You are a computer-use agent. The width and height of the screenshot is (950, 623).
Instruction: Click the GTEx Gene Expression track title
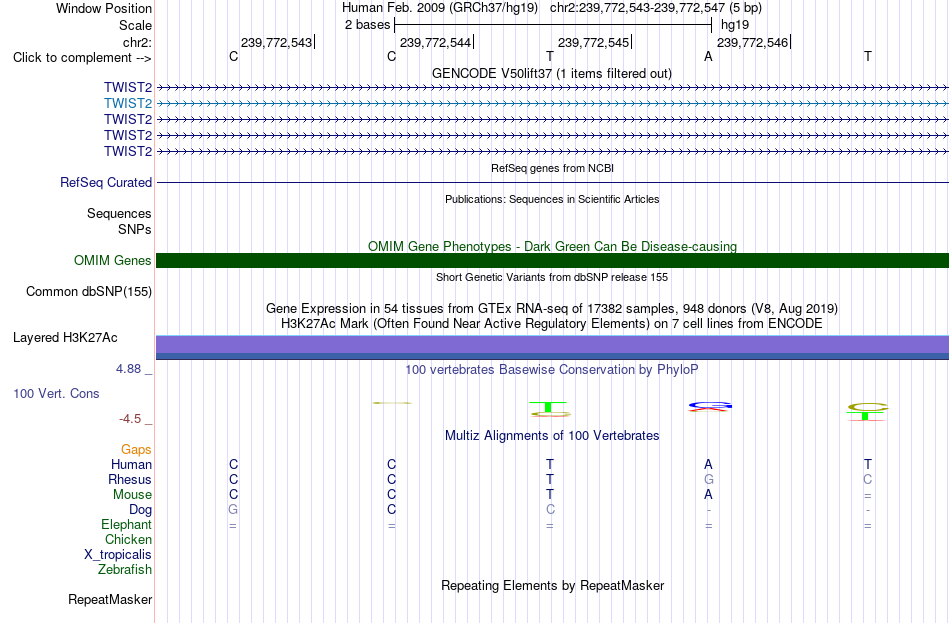[x=552, y=308]
